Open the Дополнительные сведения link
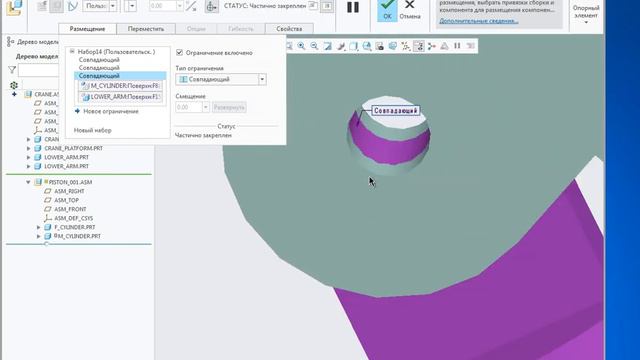The image size is (640, 360). 479,20
